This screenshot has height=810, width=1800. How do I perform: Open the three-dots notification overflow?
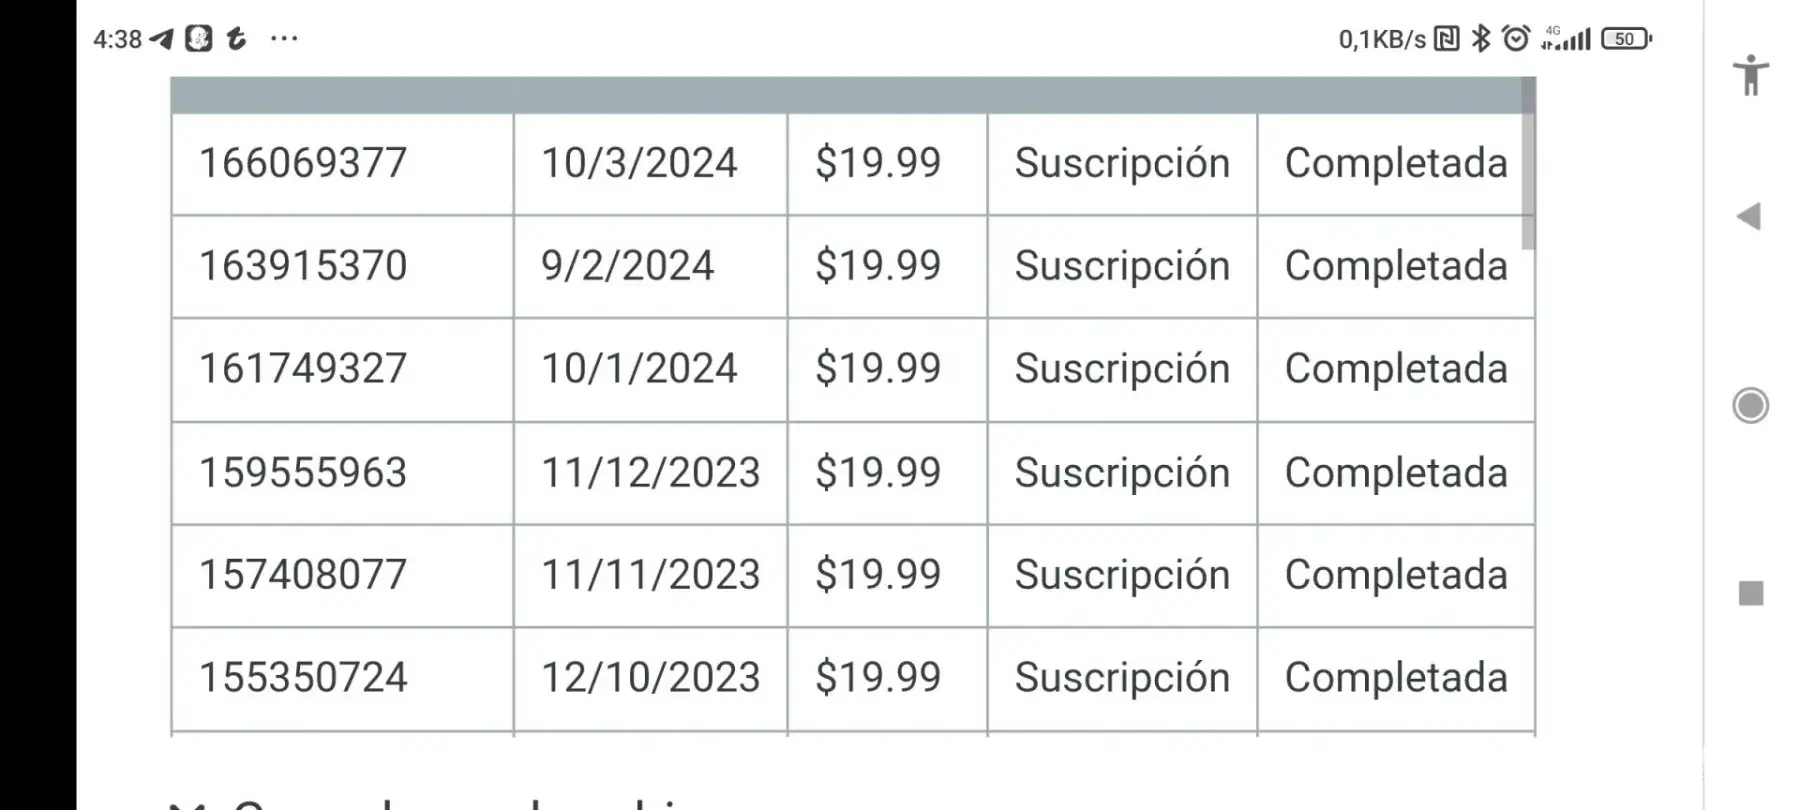(284, 39)
